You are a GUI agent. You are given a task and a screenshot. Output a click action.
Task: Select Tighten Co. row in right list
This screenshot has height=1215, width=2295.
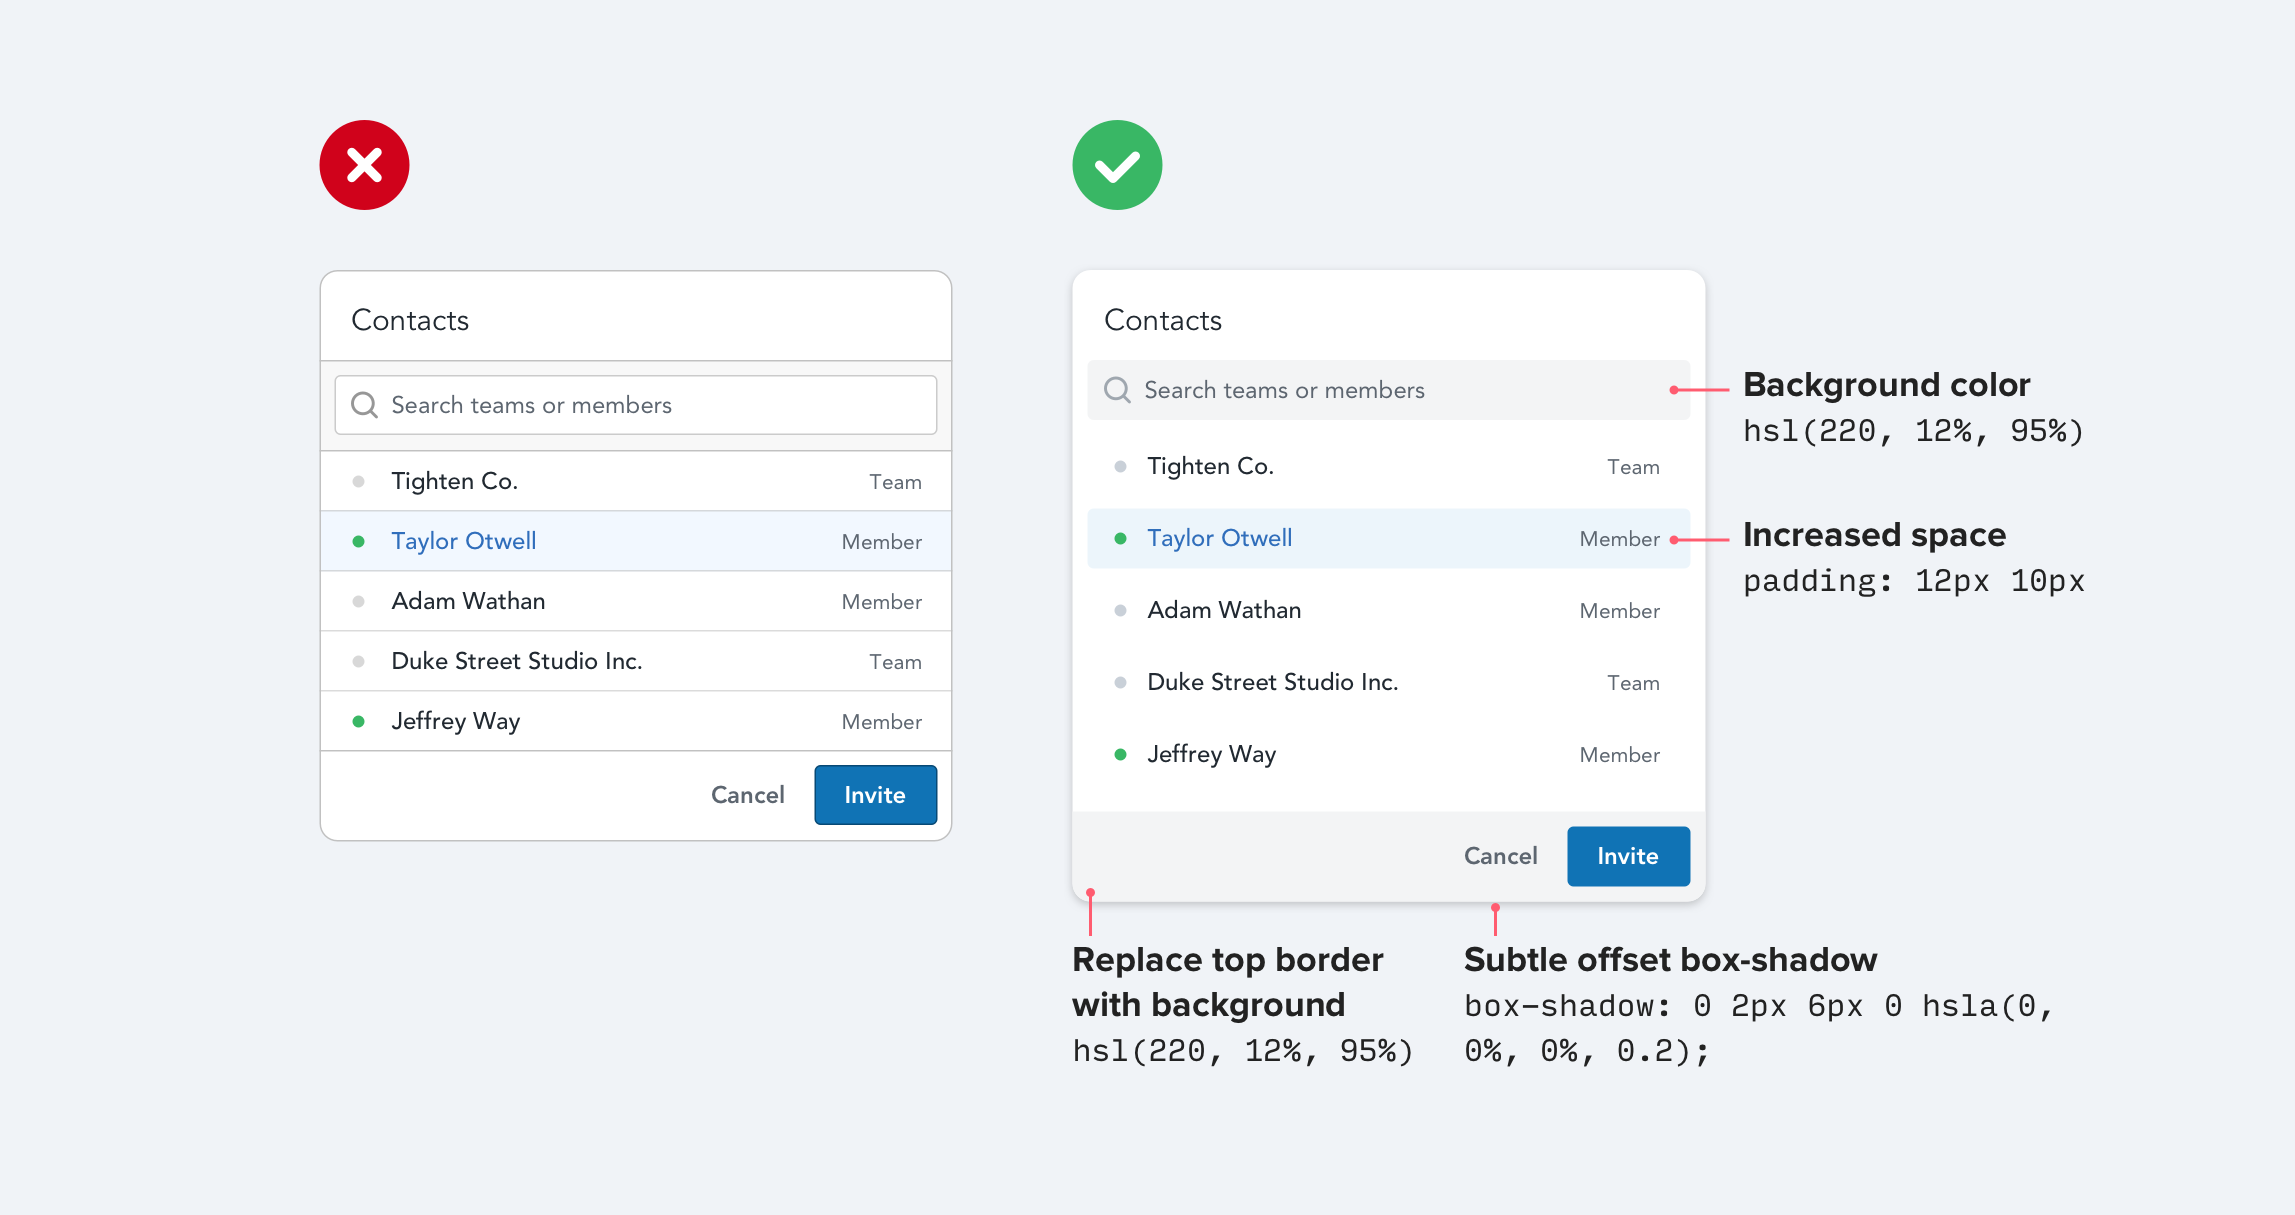(x=1388, y=467)
